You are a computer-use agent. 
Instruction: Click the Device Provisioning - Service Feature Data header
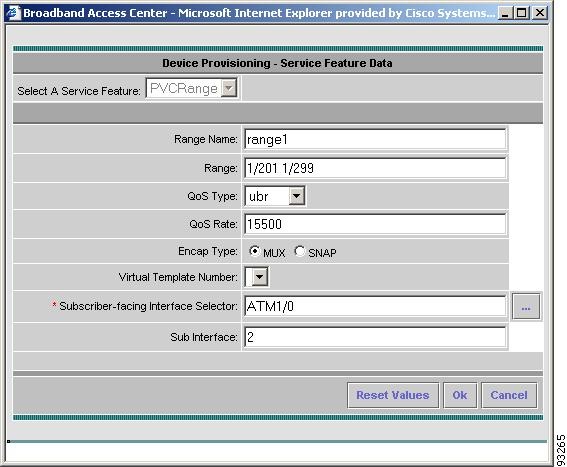(277, 63)
